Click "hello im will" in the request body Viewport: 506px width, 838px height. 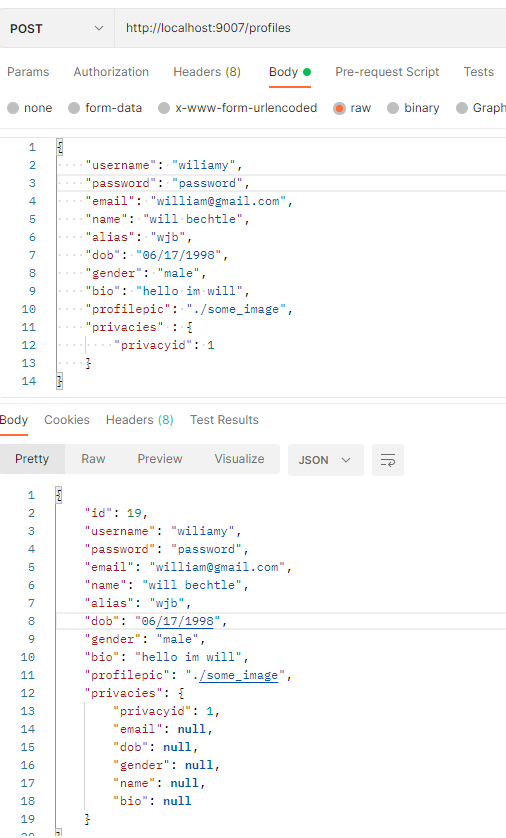click(x=189, y=291)
